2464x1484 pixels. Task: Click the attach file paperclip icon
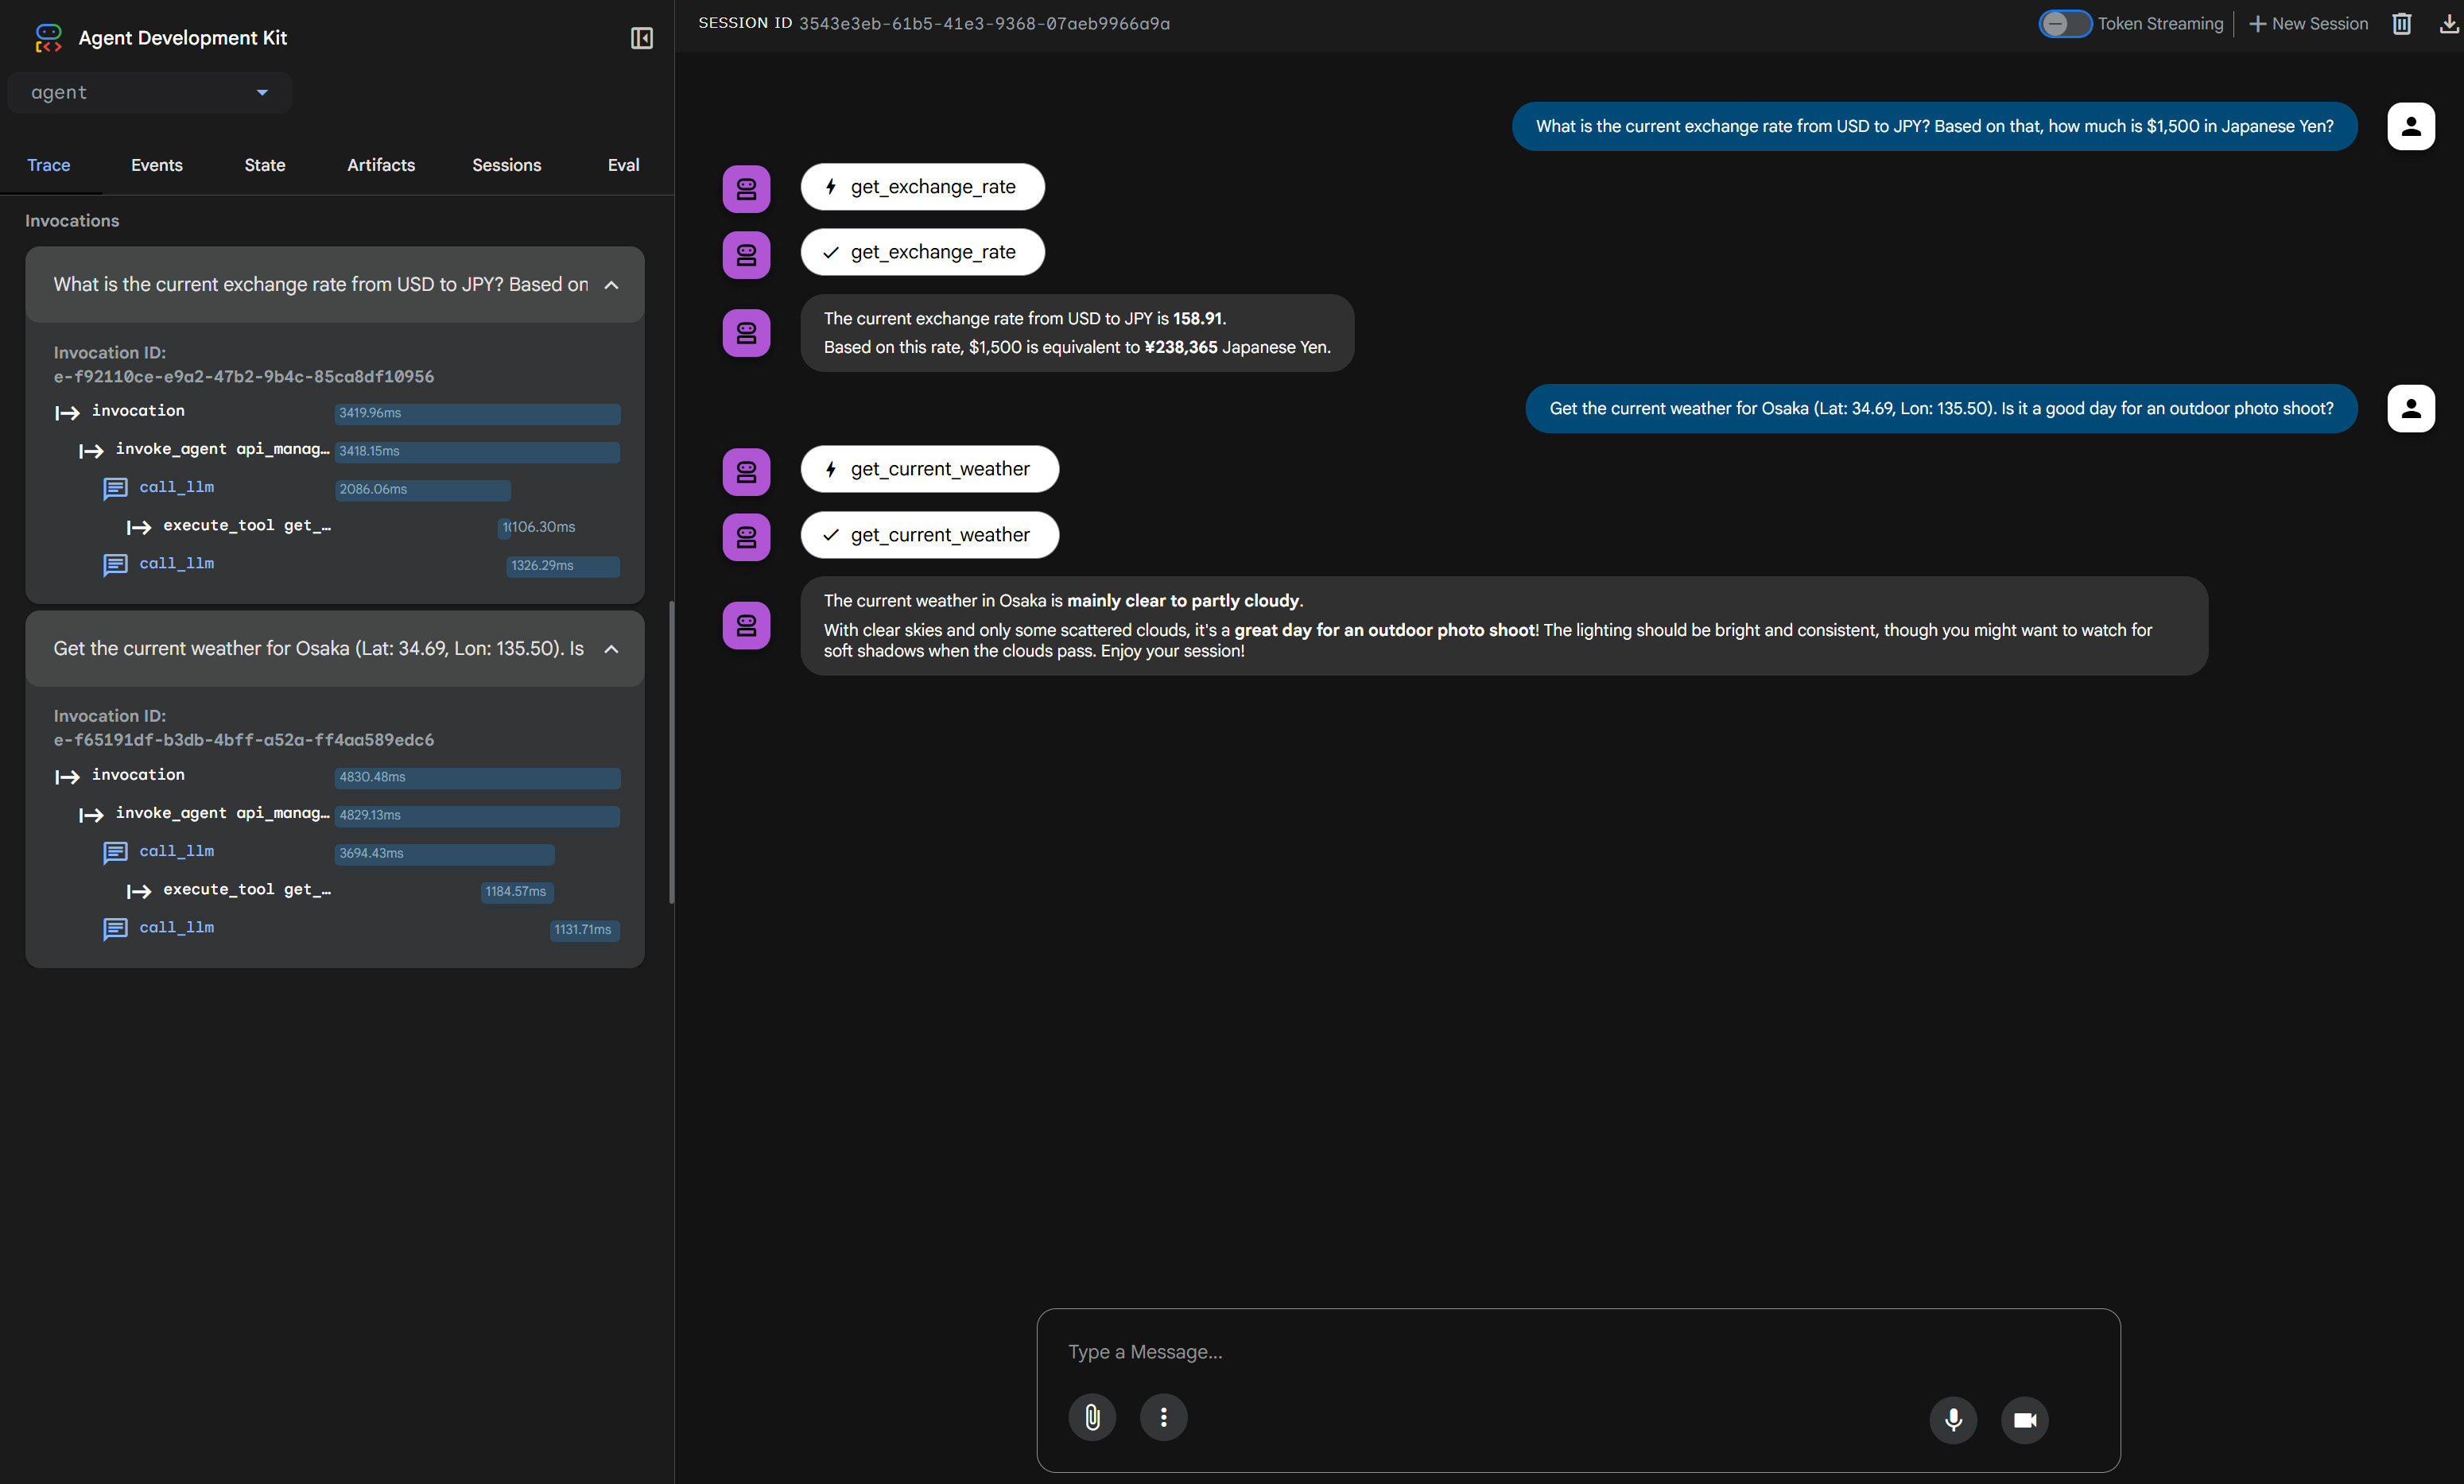[x=1092, y=1417]
